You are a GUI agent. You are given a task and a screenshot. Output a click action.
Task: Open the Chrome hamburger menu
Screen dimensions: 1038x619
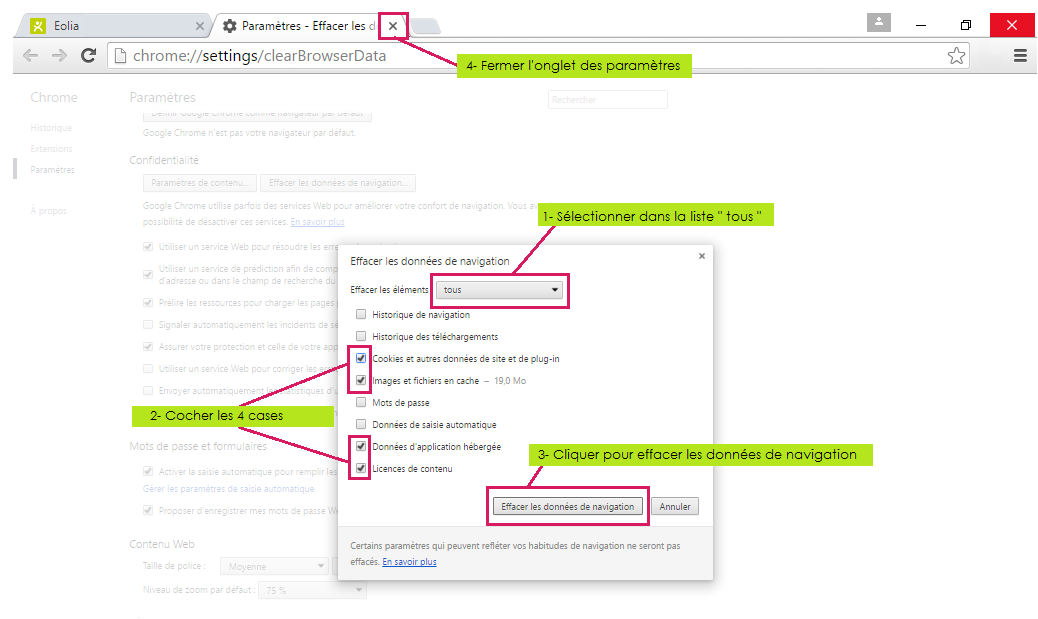tap(1020, 56)
